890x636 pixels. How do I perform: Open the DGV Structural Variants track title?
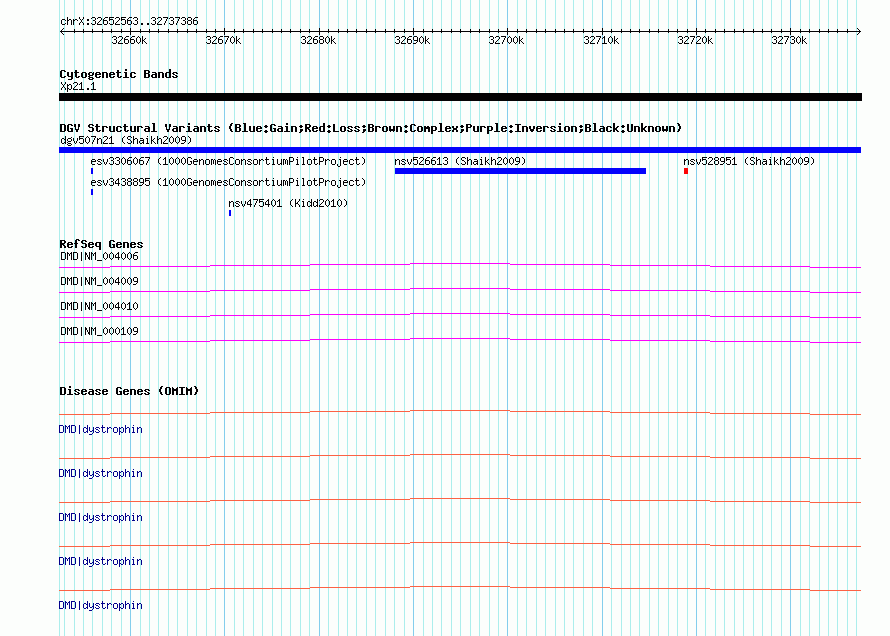tap(371, 128)
